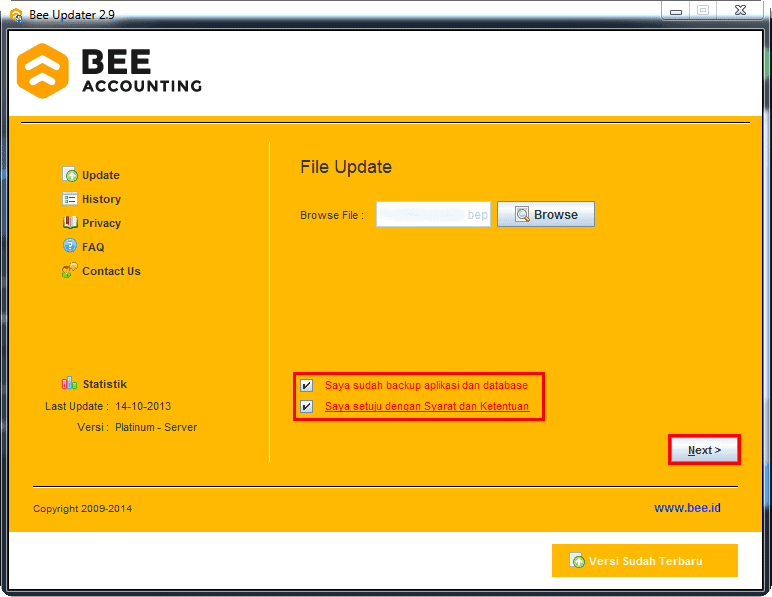Screen dimensions: 772x597
Task: Click the Statistik bar chart icon
Action: [69, 383]
